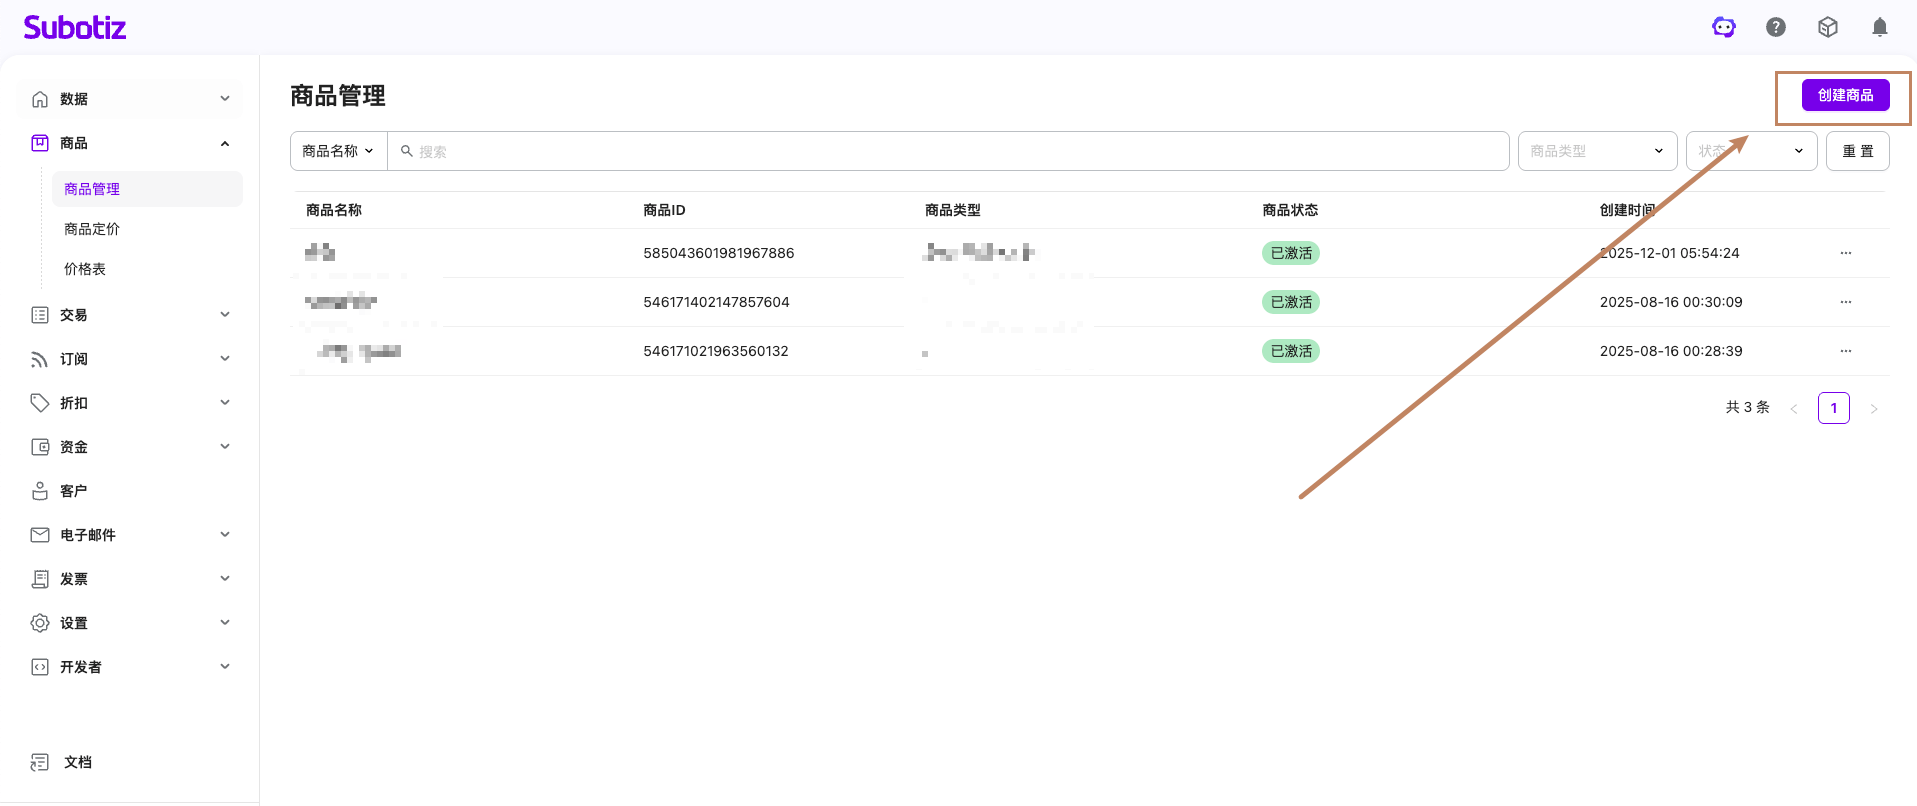Click the 资金 wallet icon
This screenshot has width=1917, height=806.
[x=40, y=447]
